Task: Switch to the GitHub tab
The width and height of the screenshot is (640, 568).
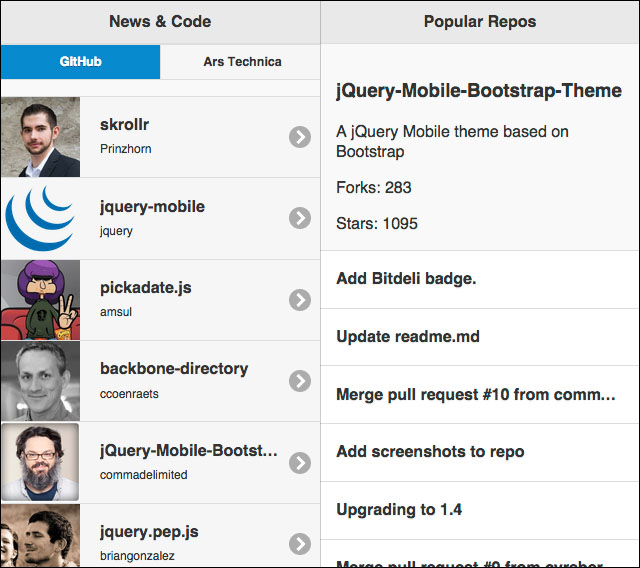Action: point(80,62)
